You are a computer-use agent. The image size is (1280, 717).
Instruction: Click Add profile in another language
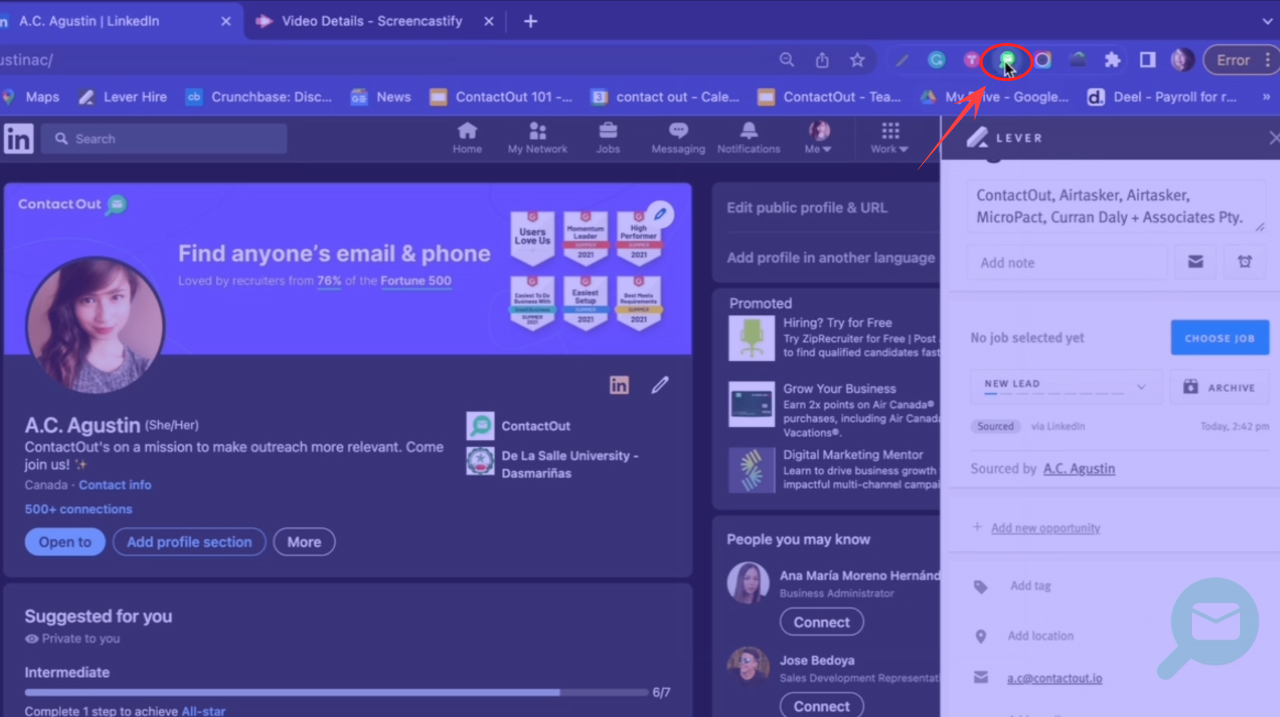click(831, 258)
